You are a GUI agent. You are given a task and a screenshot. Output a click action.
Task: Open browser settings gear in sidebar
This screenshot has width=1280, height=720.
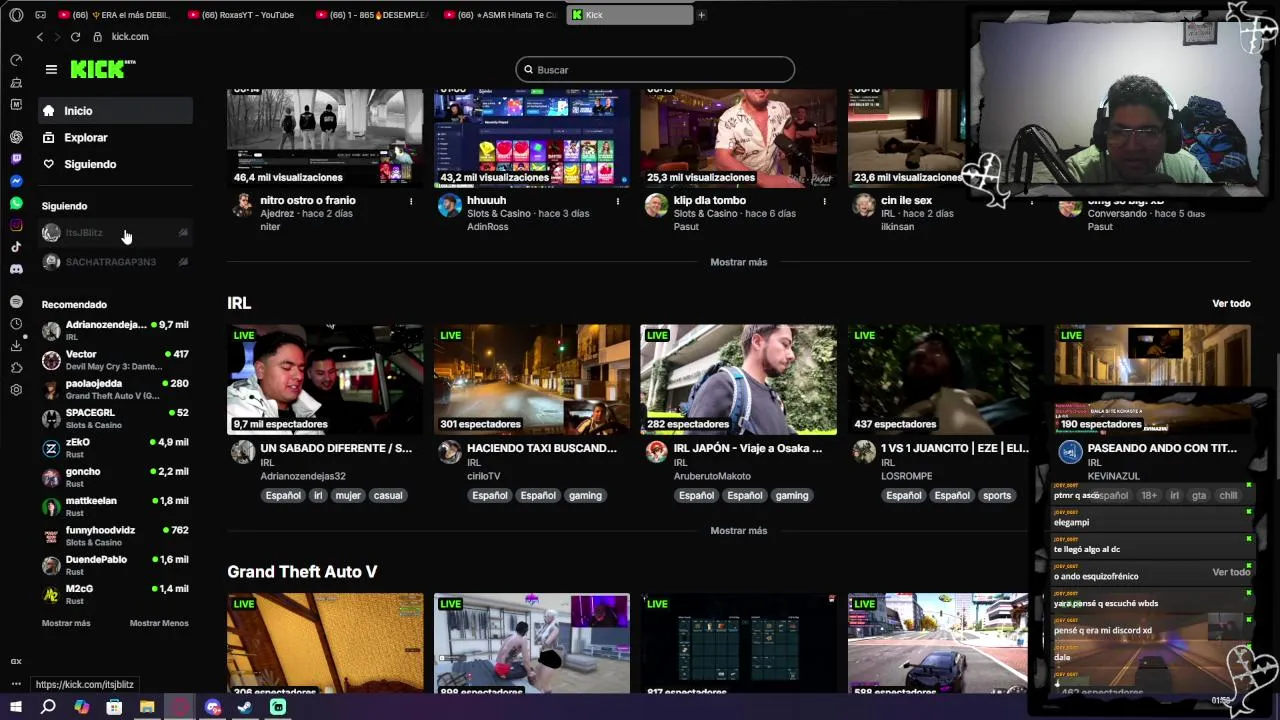16,389
